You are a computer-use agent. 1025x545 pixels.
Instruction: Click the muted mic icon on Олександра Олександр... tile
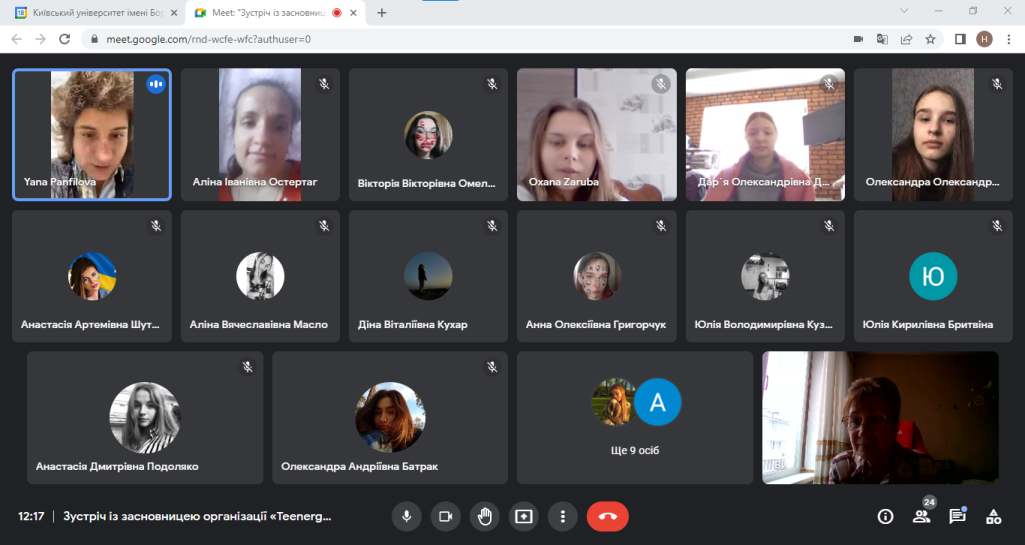click(x=997, y=84)
